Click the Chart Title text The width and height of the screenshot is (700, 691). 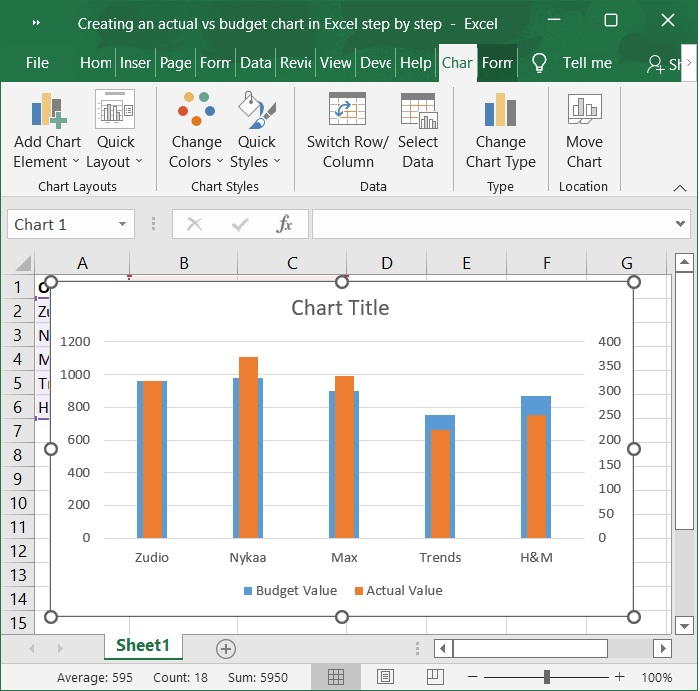pyautogui.click(x=340, y=308)
